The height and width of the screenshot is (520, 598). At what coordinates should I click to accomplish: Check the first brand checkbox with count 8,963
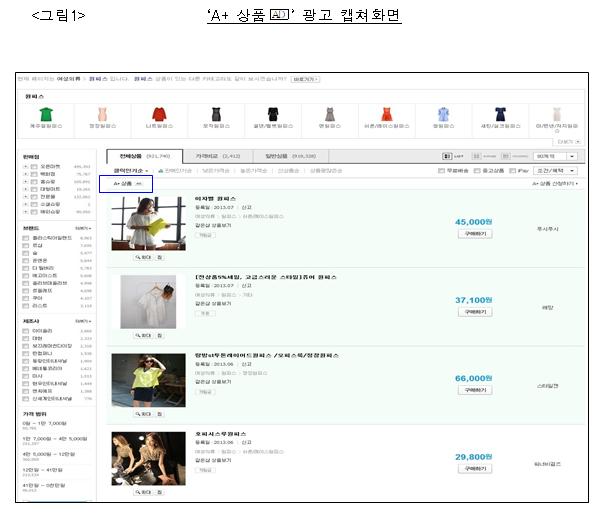pos(26,238)
